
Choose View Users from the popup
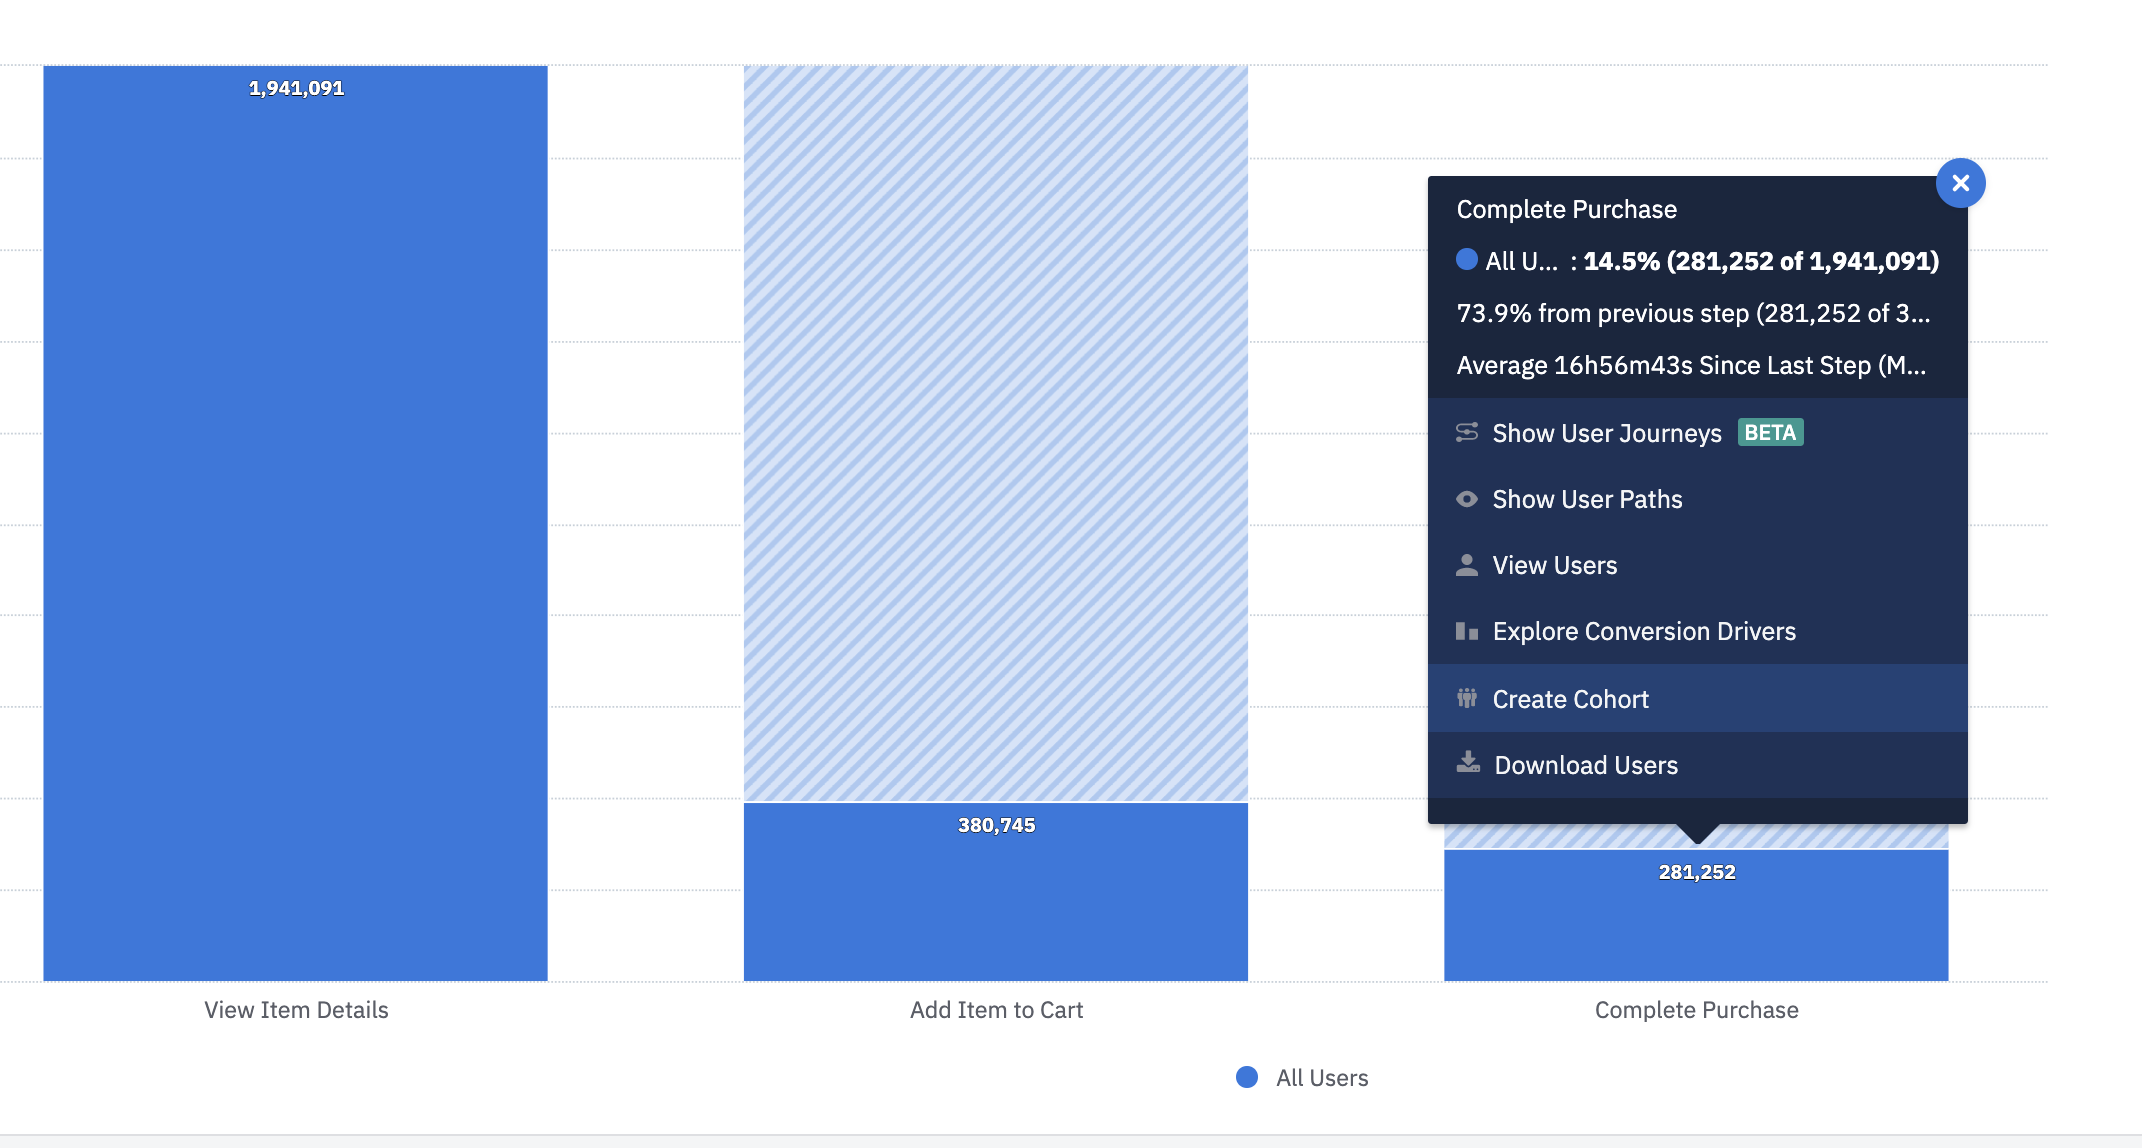(x=1554, y=565)
